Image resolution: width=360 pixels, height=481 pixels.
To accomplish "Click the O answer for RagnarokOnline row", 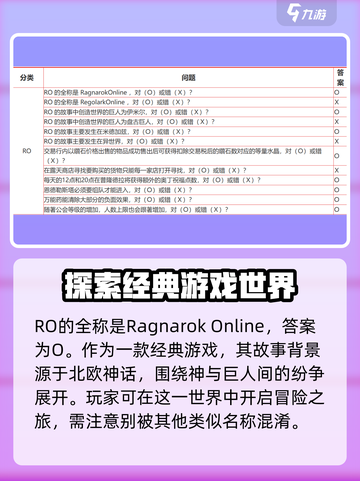I will [337, 92].
